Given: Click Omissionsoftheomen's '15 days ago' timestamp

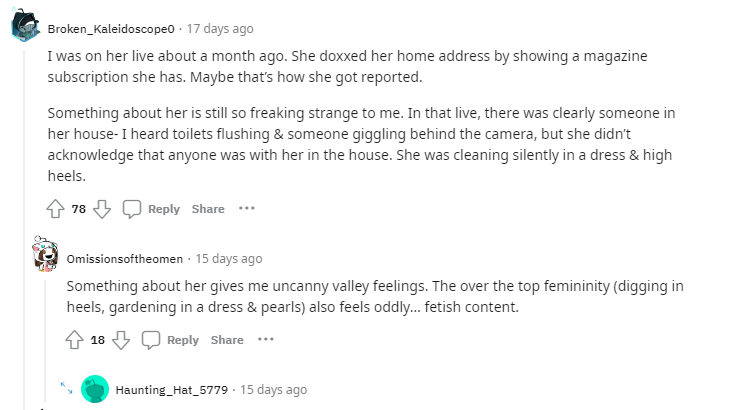Looking at the screenshot, I should [x=229, y=258].
